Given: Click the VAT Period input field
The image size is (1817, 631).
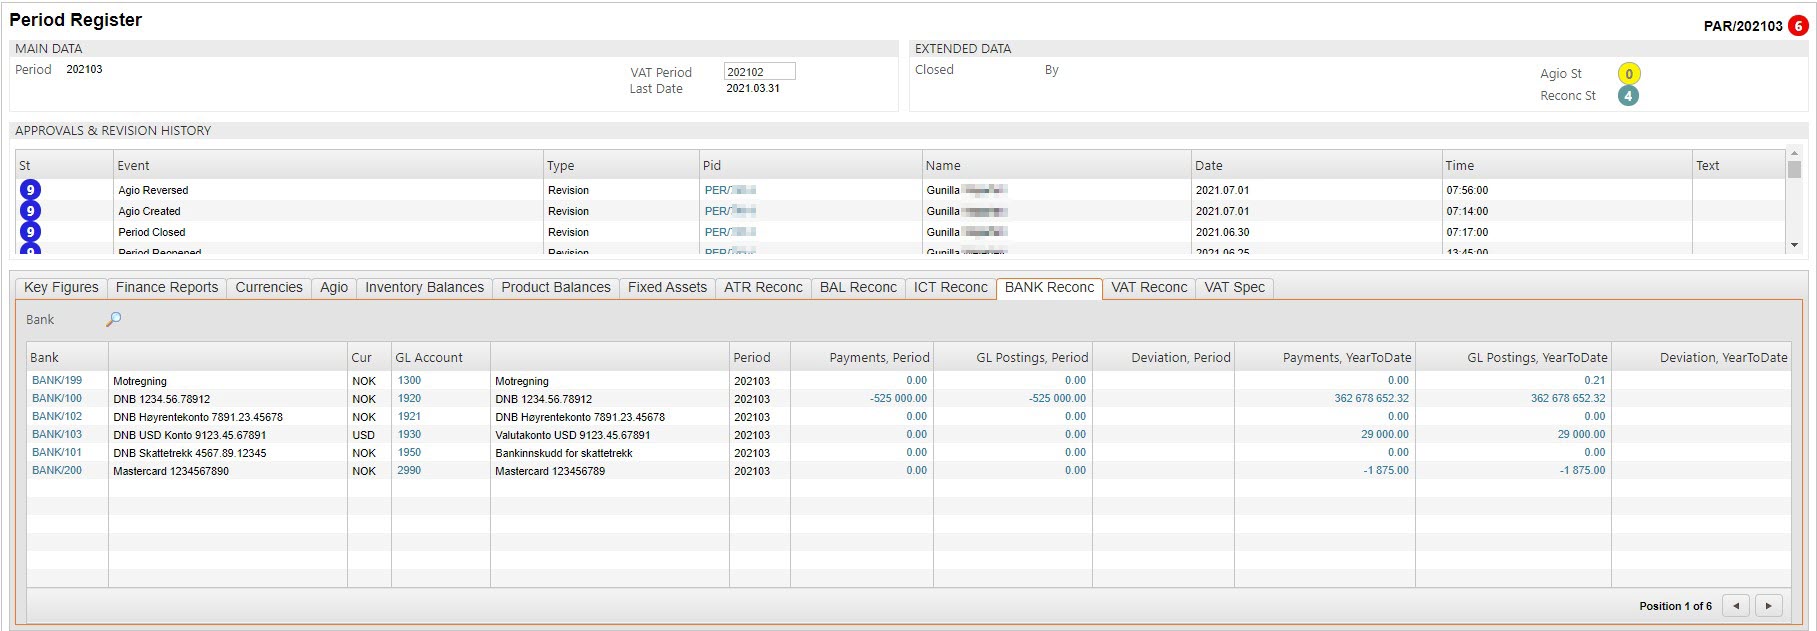Looking at the screenshot, I should pyautogui.click(x=759, y=72).
